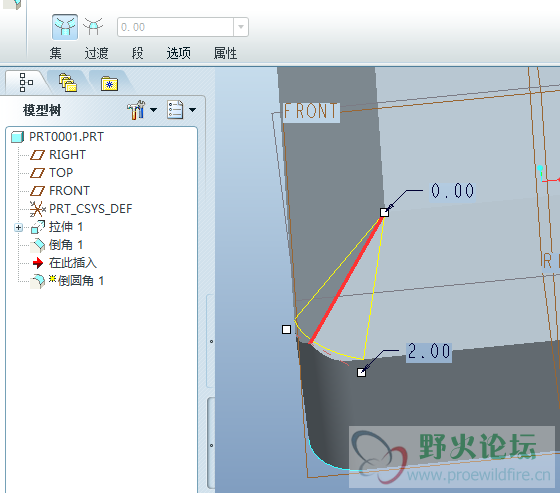Open the radius value dropdown arrow
The height and width of the screenshot is (493, 560).
241,27
